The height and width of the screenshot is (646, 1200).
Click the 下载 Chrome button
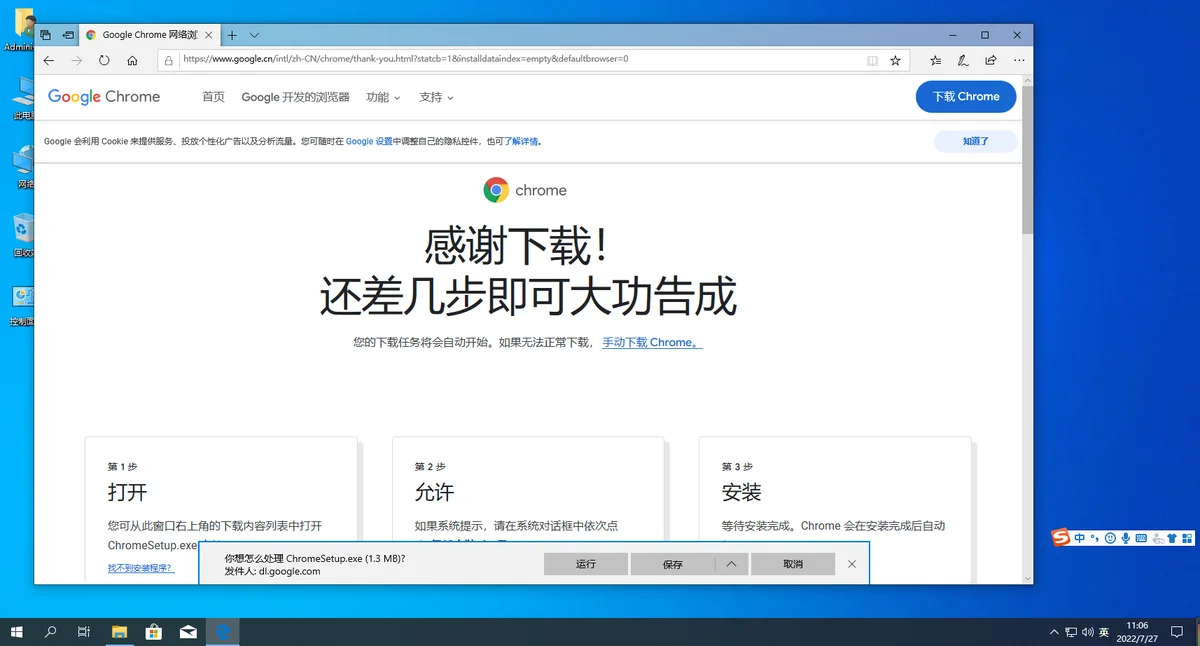pyautogui.click(x=966, y=97)
